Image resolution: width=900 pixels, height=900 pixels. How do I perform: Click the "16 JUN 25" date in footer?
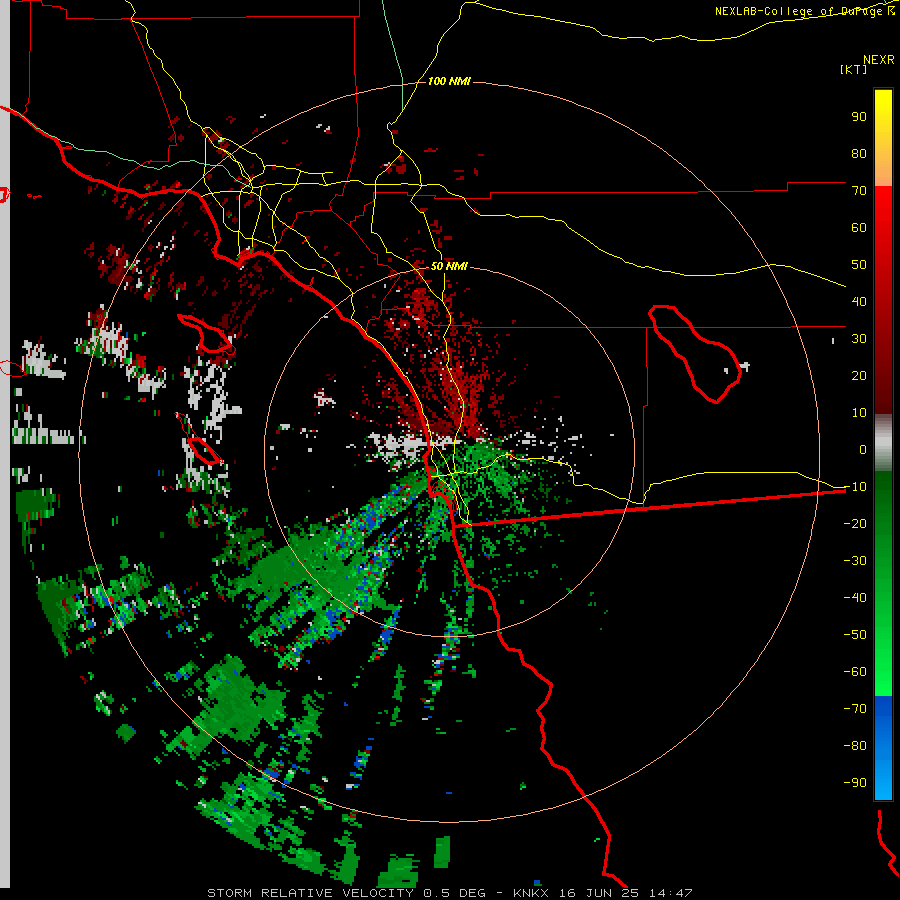tap(600, 893)
